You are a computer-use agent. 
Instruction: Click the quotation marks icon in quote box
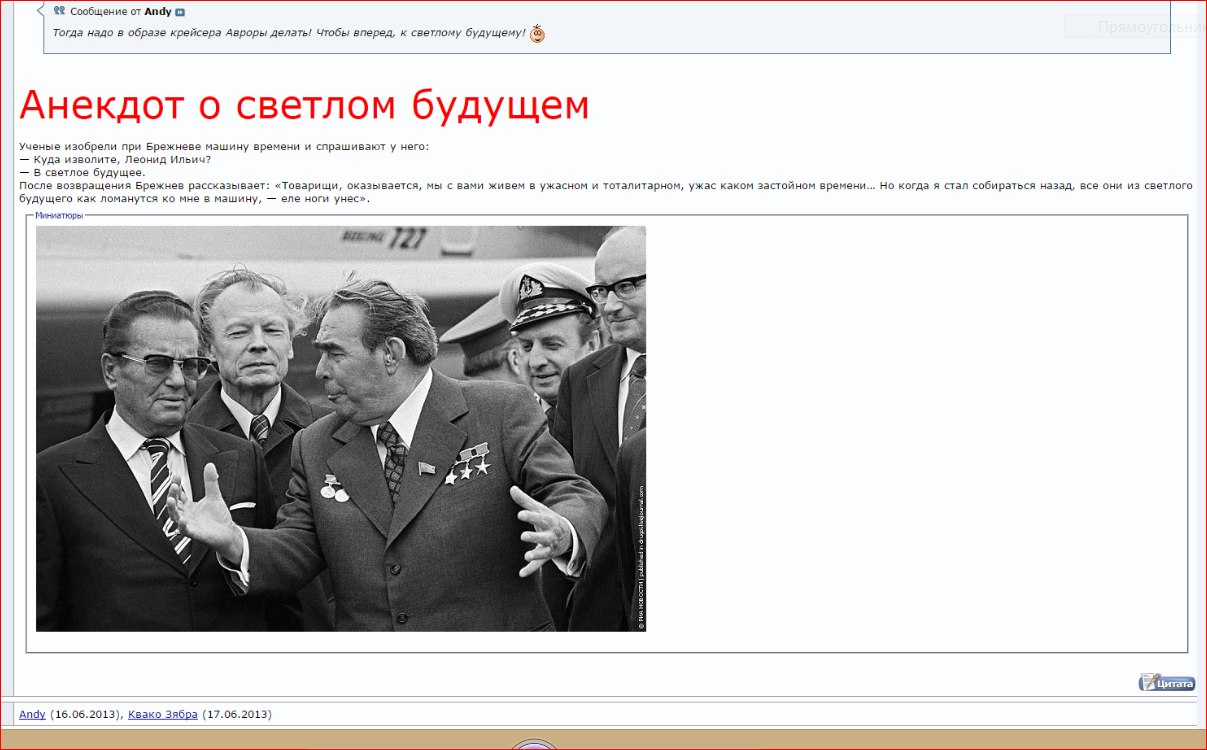coord(59,11)
